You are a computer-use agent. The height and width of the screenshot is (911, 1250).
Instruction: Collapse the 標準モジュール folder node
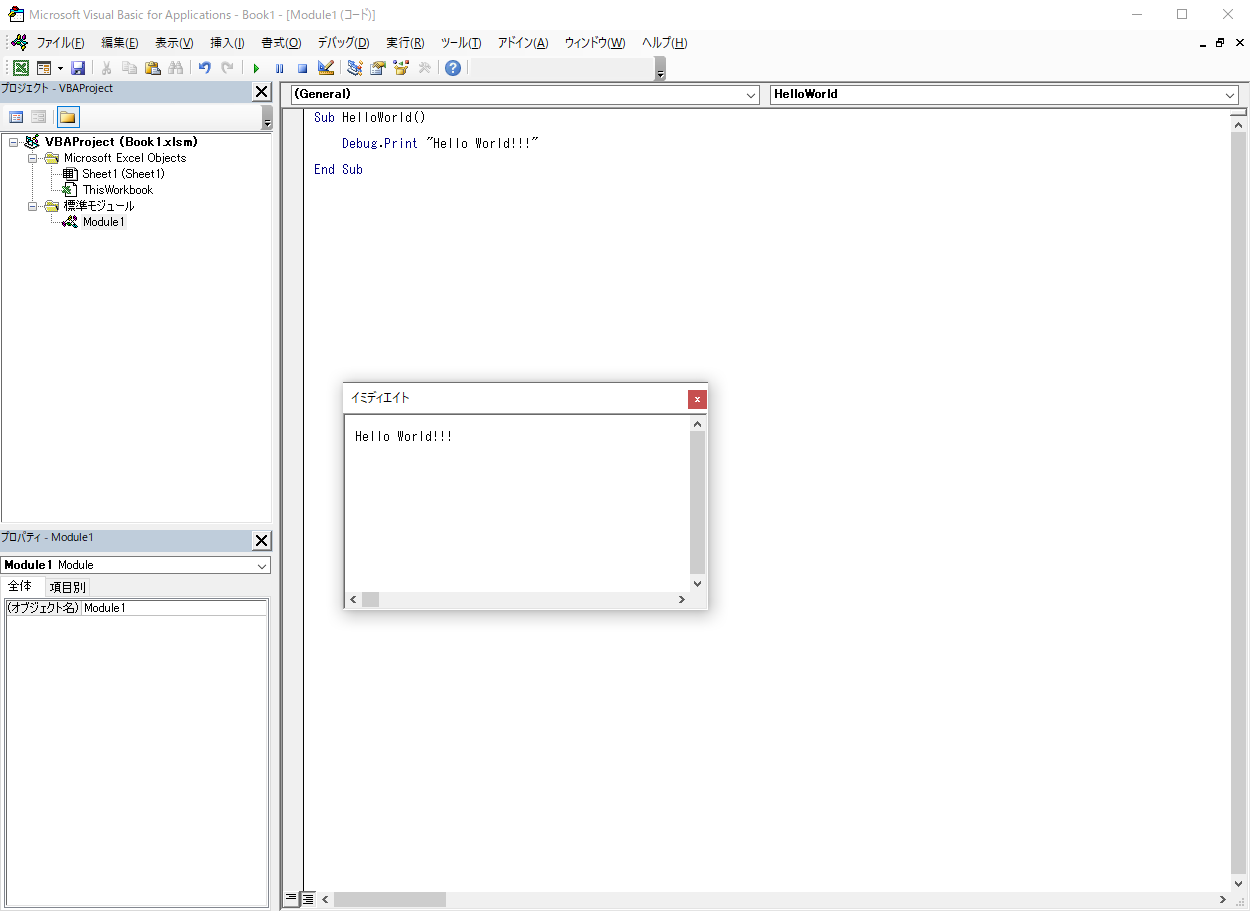(33, 206)
